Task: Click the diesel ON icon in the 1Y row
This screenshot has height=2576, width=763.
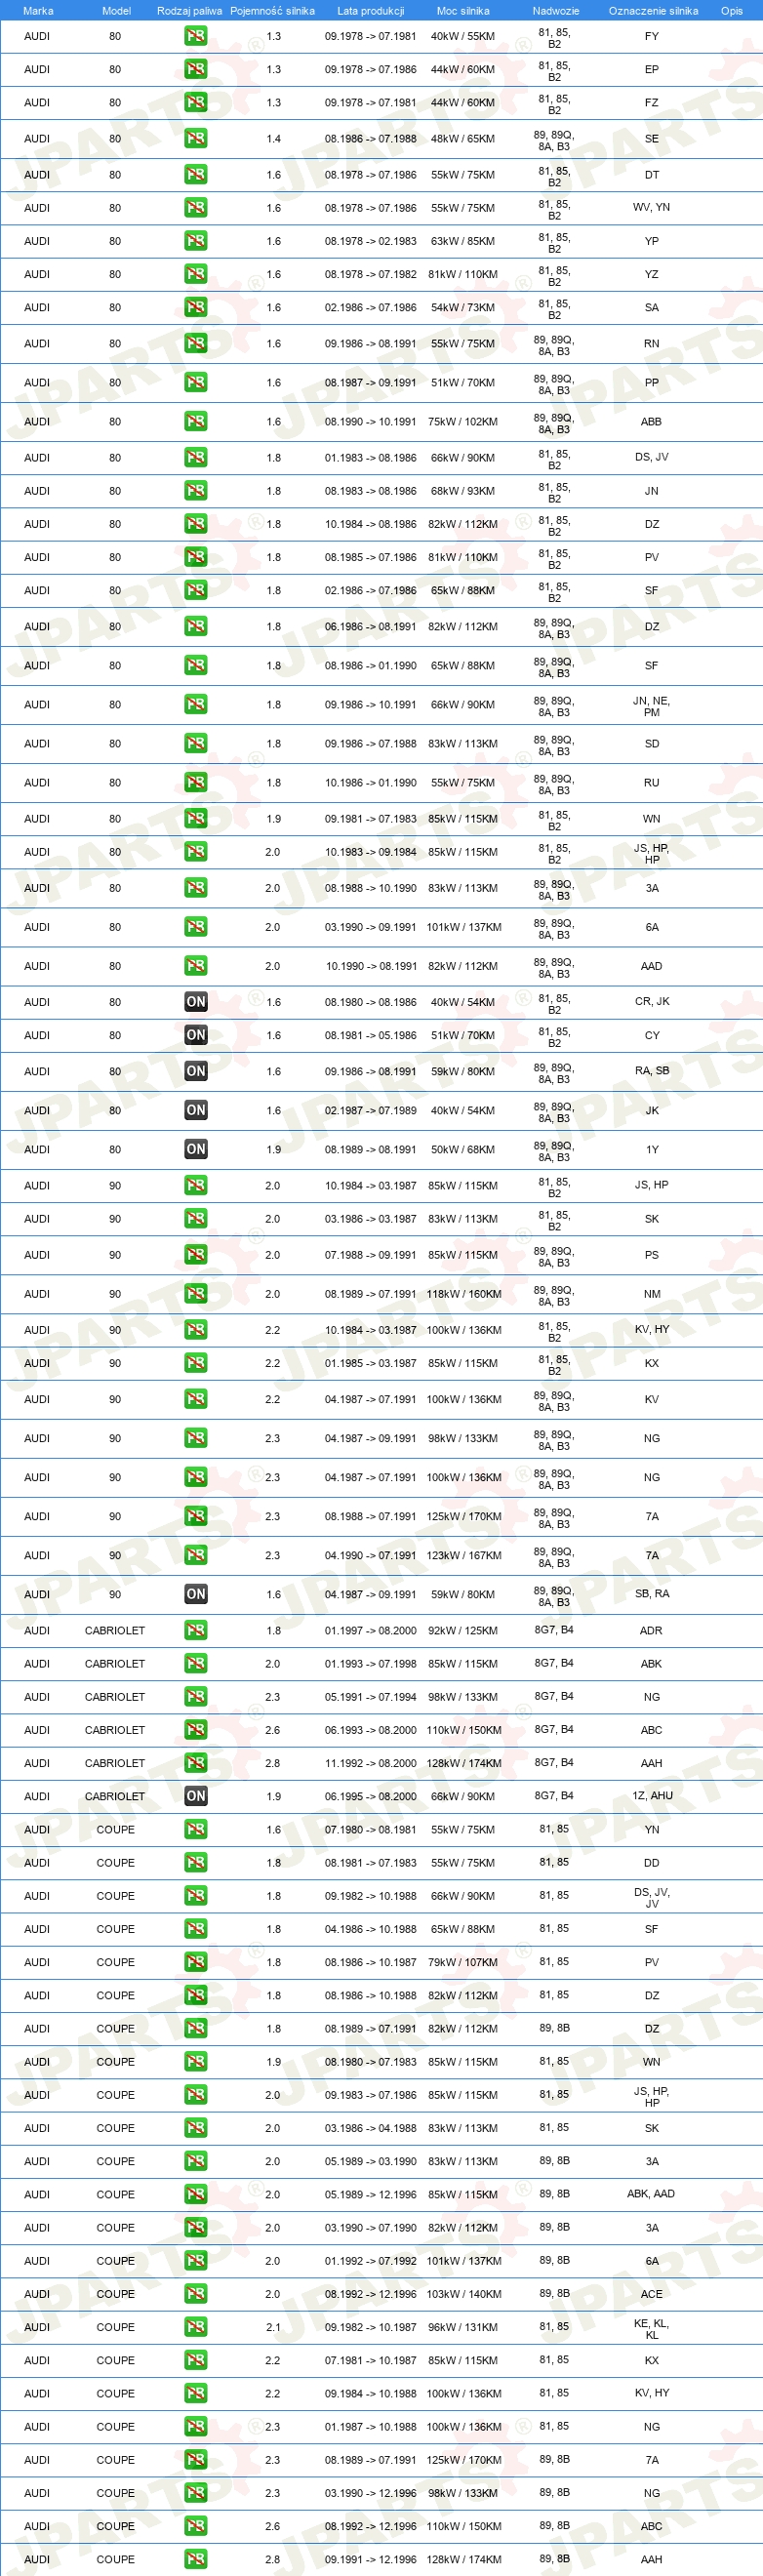Action: point(196,1149)
